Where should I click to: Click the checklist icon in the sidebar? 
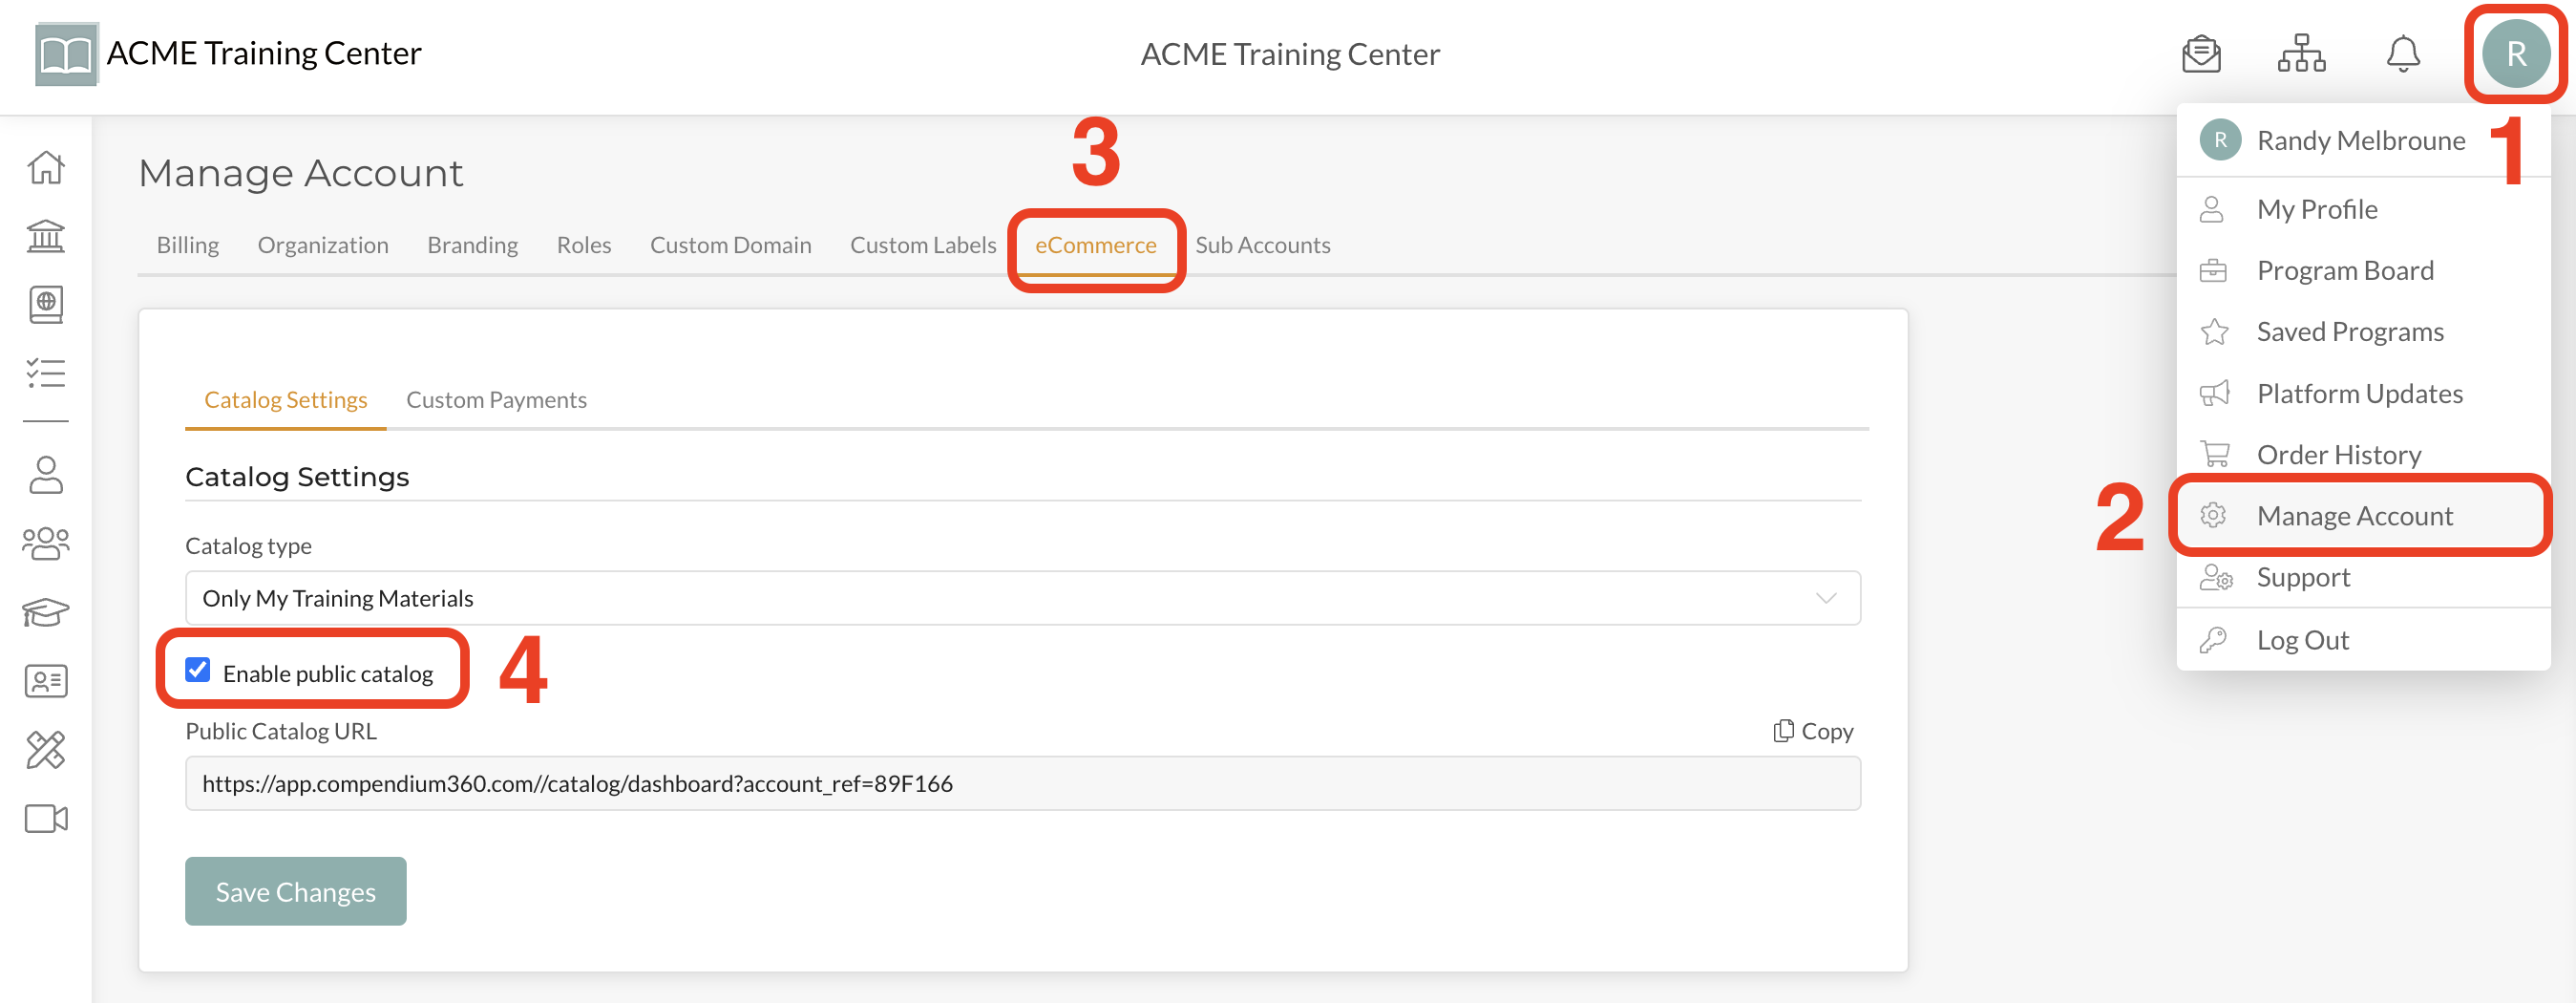[x=45, y=373]
